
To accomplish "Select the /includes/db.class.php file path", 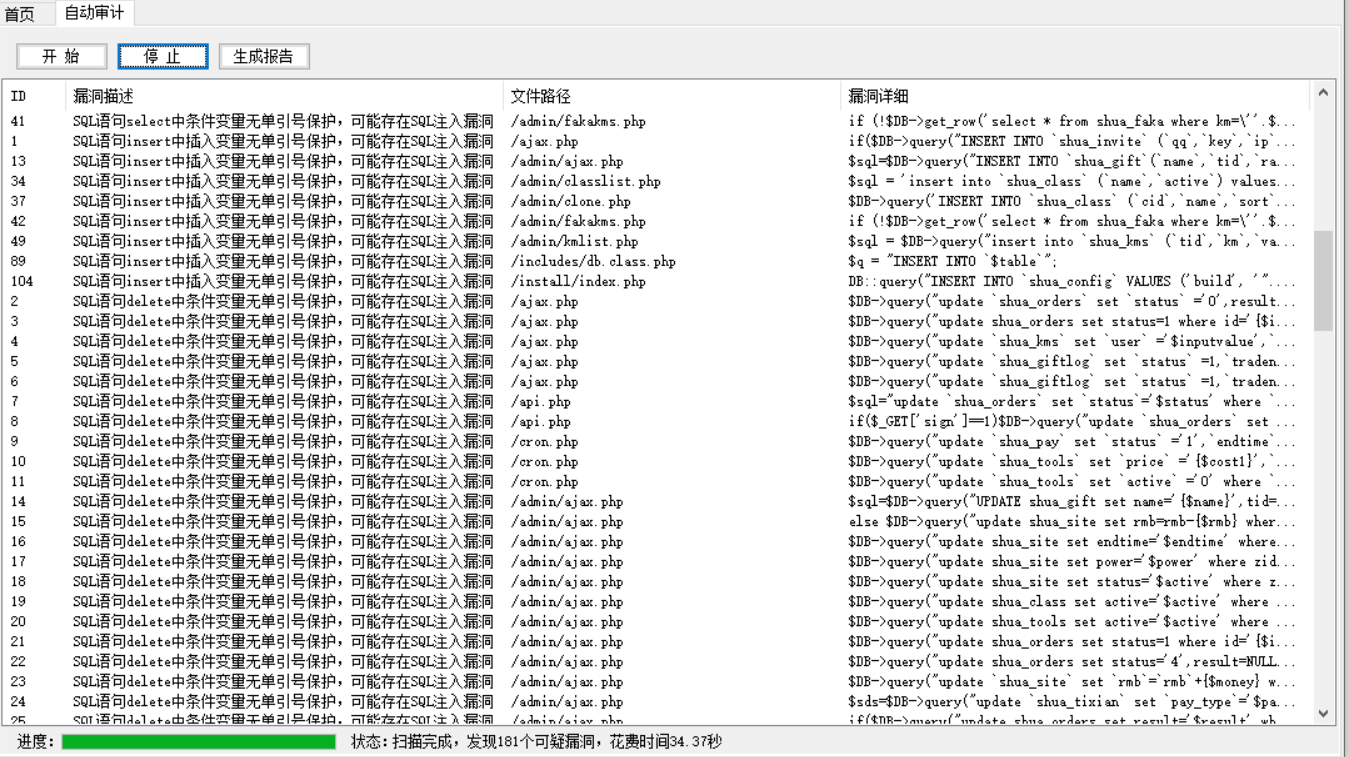I will click(x=593, y=261).
